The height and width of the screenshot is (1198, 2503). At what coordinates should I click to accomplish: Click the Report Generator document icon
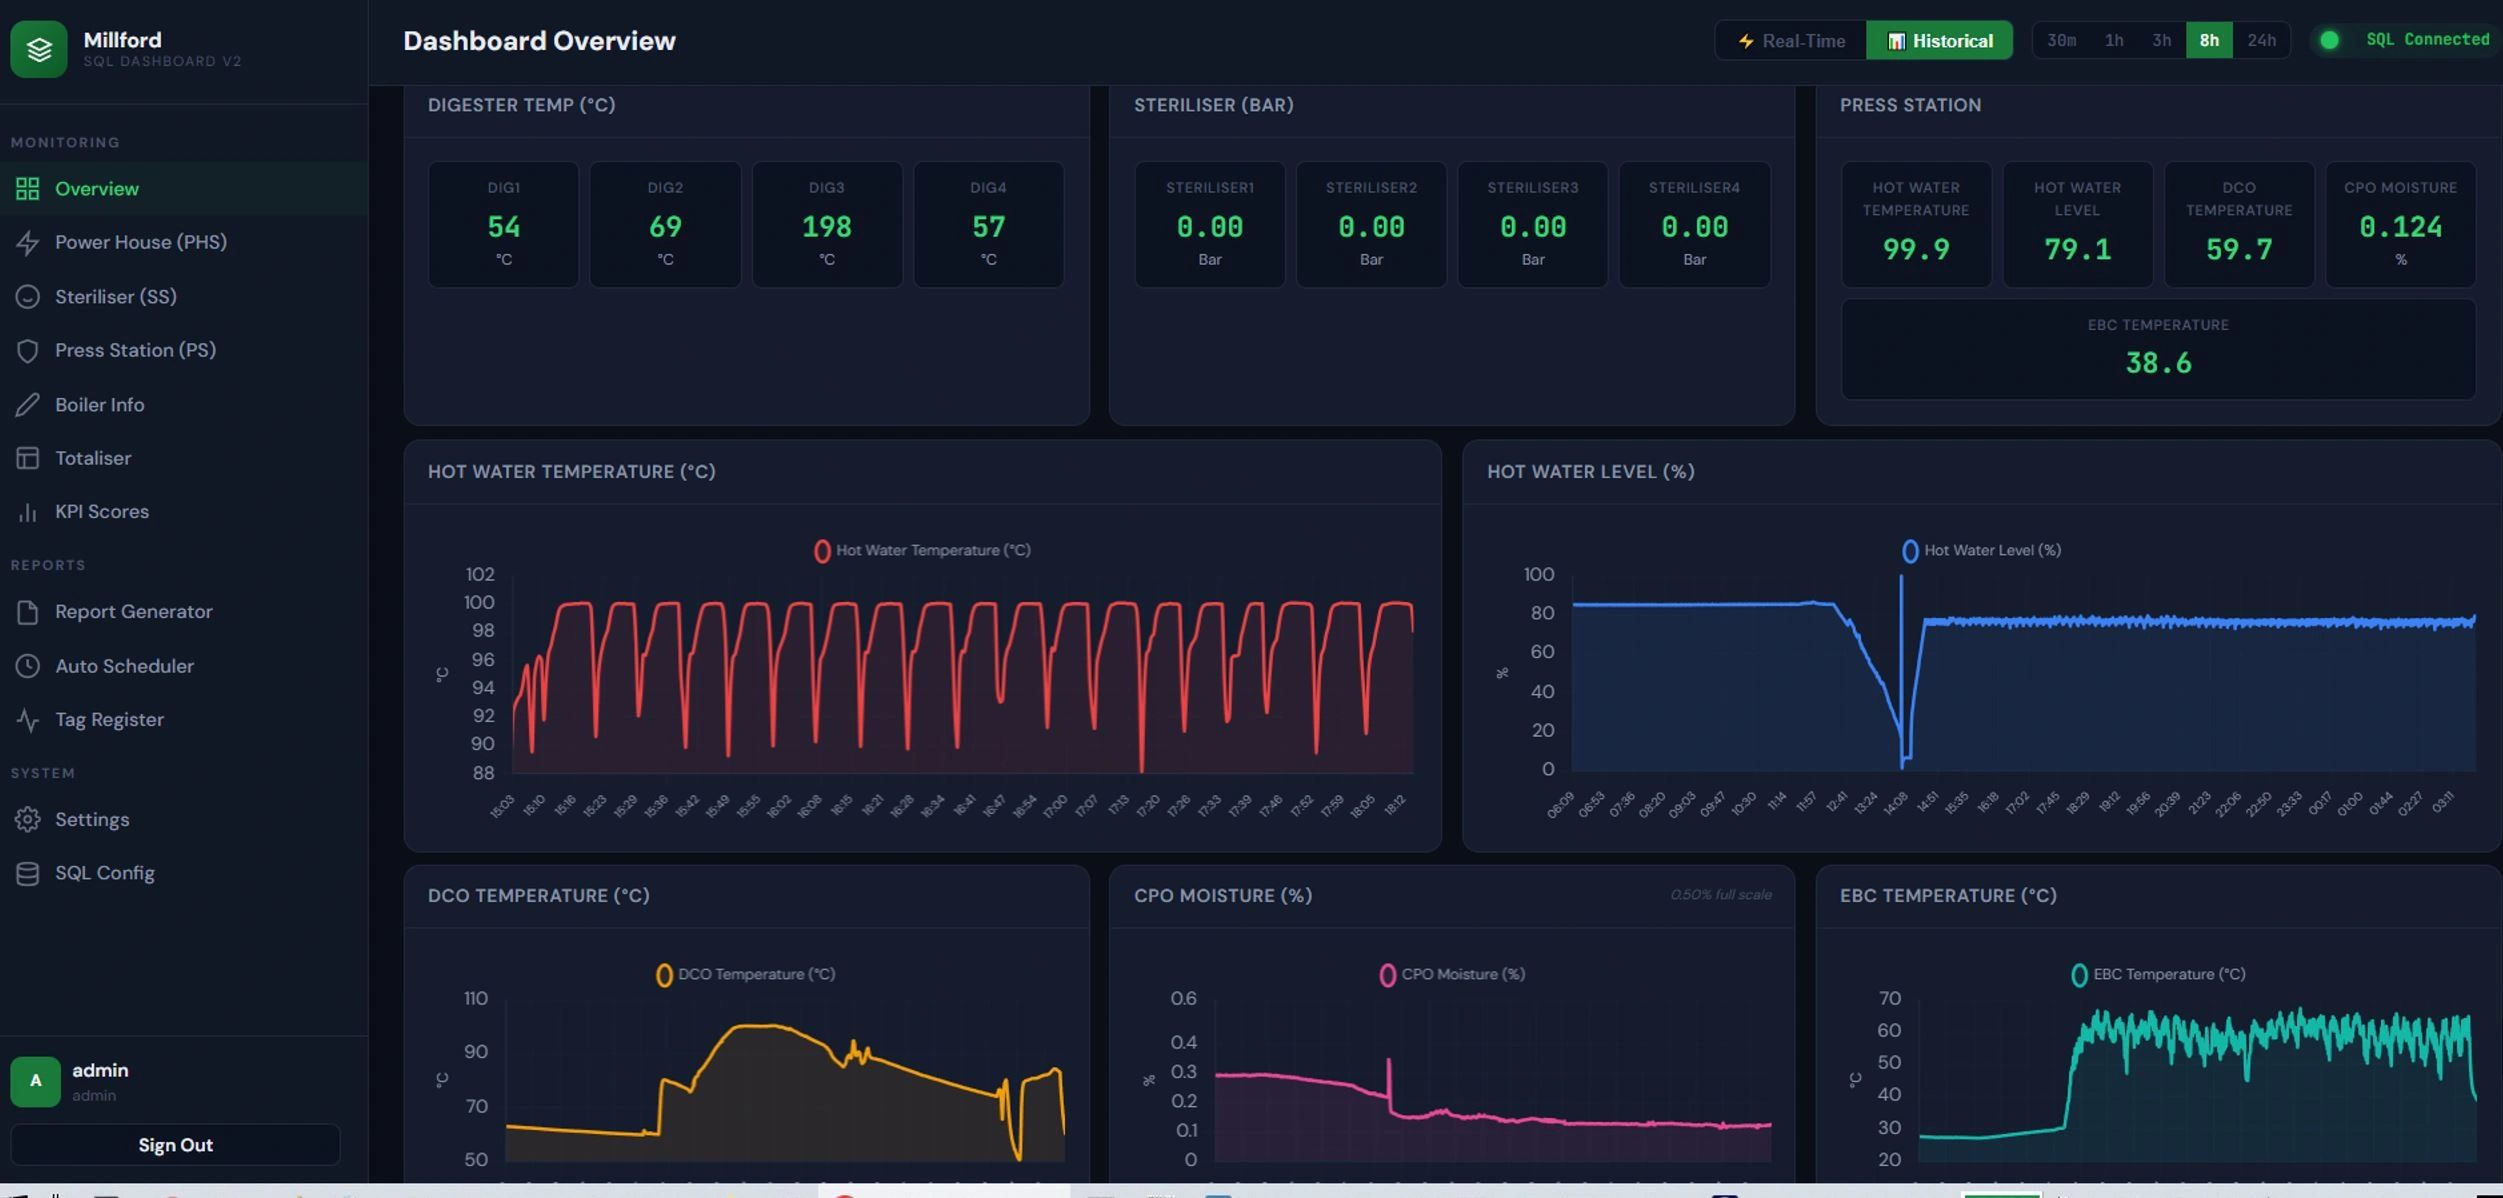coord(27,612)
